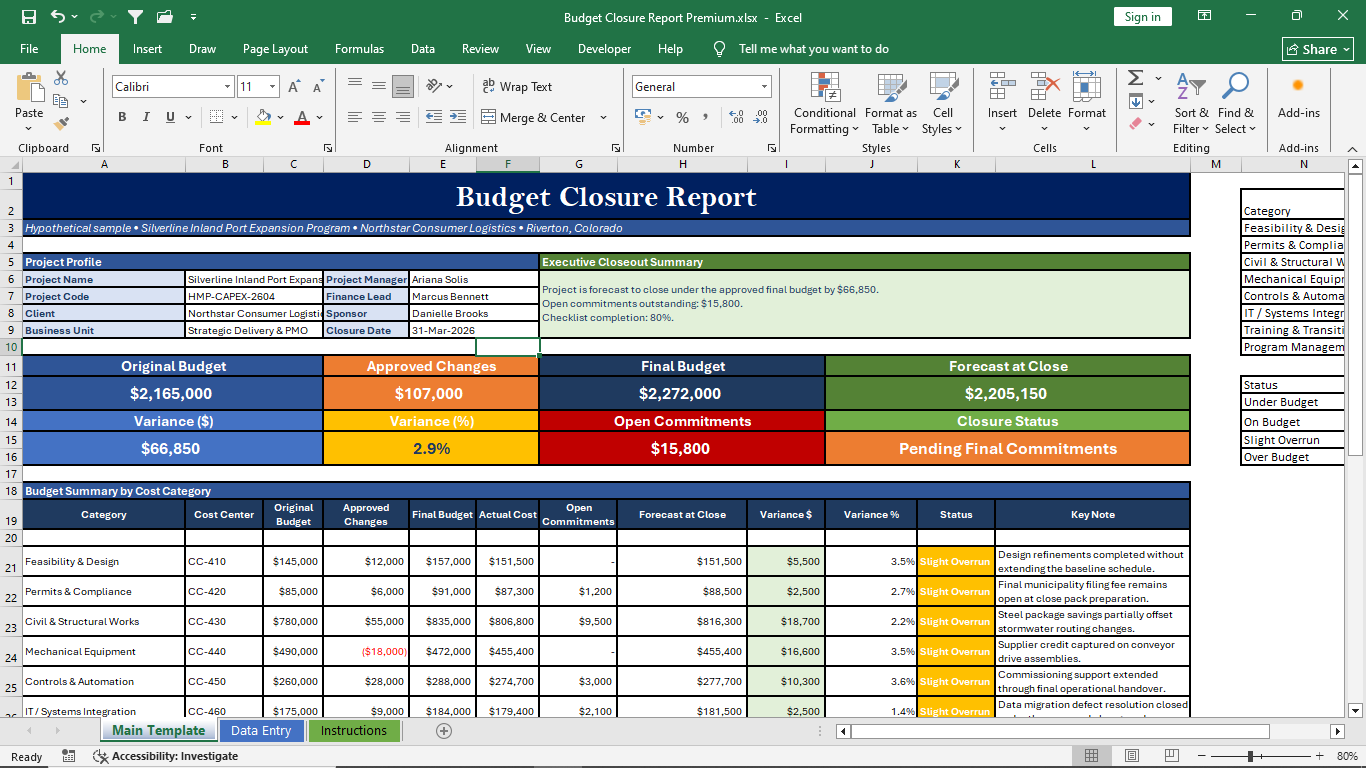Viewport: 1366px width, 770px height.
Task: Open the Format as Table gallery
Action: (890, 104)
